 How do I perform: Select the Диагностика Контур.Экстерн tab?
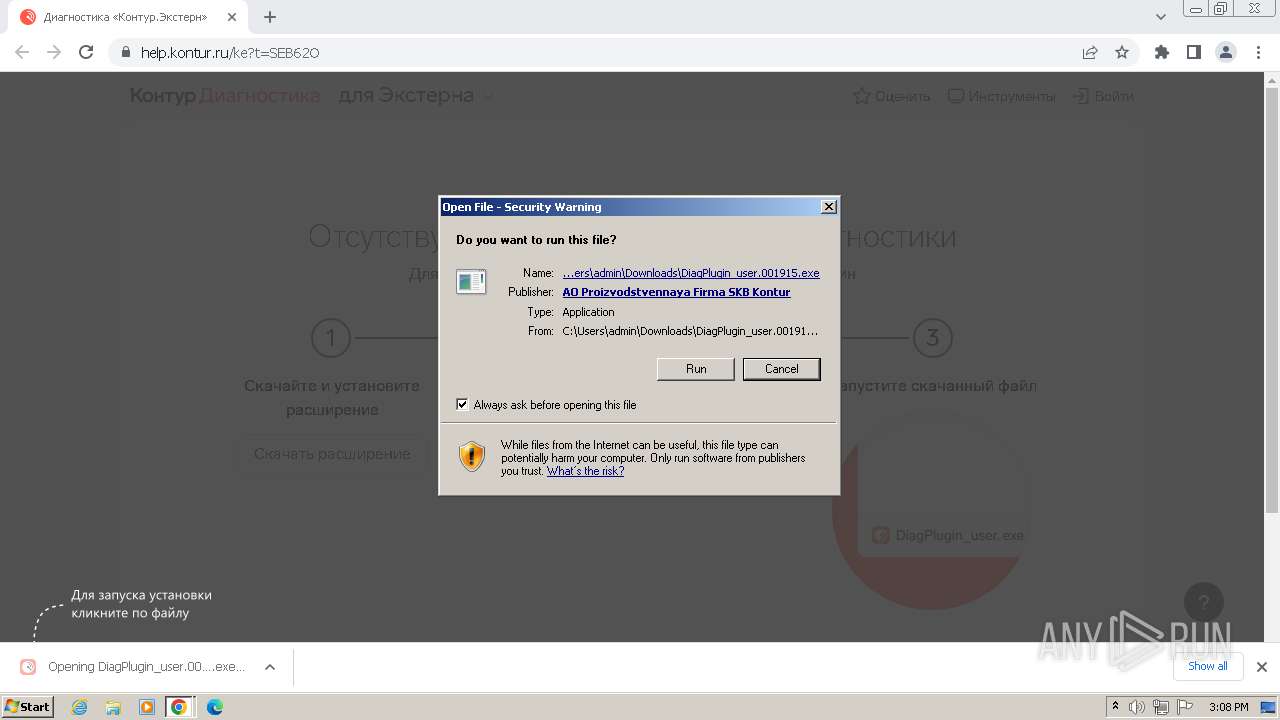(125, 17)
